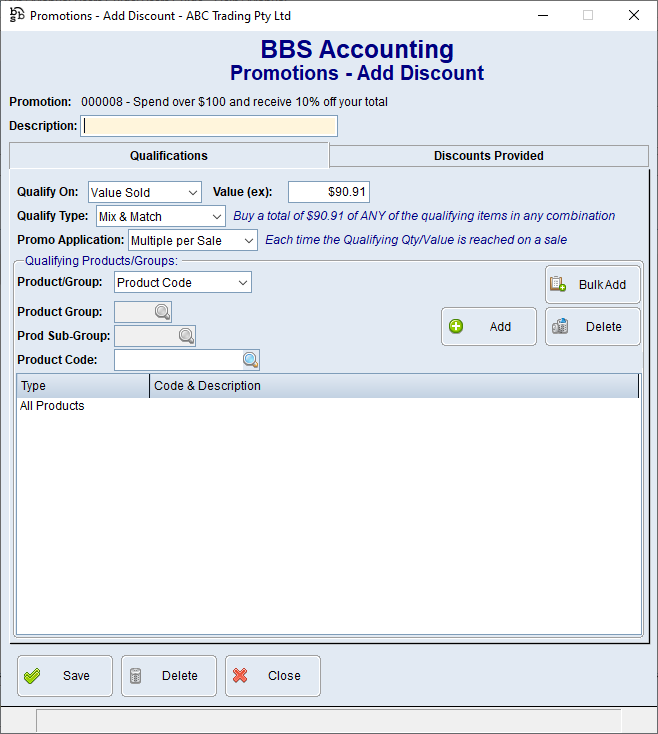
Task: Click Delete button beside the Add button
Action: [592, 327]
